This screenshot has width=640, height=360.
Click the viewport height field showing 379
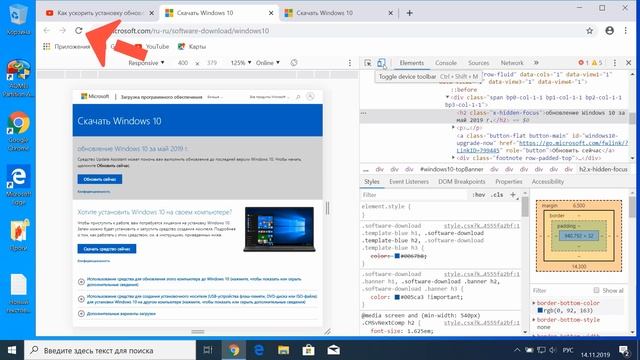tap(212, 63)
